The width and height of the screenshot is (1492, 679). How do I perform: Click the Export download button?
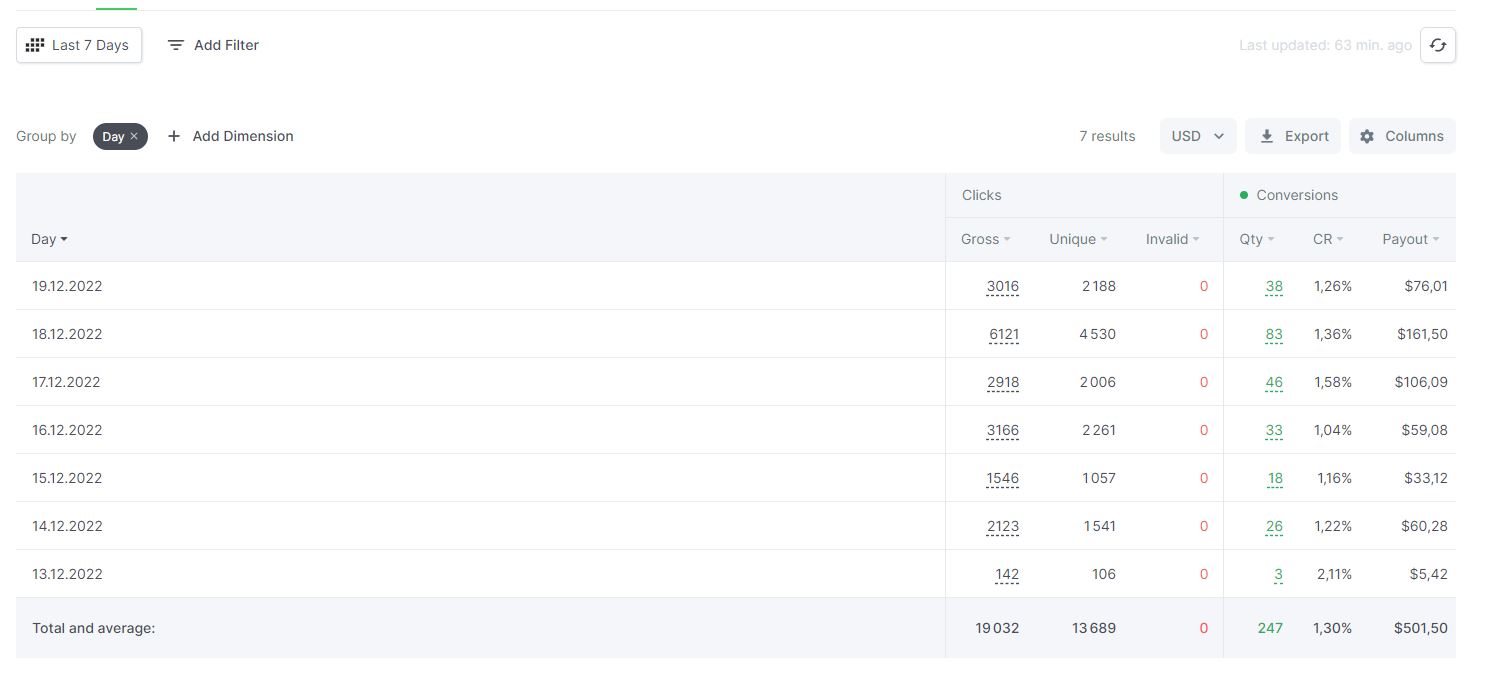(1293, 136)
